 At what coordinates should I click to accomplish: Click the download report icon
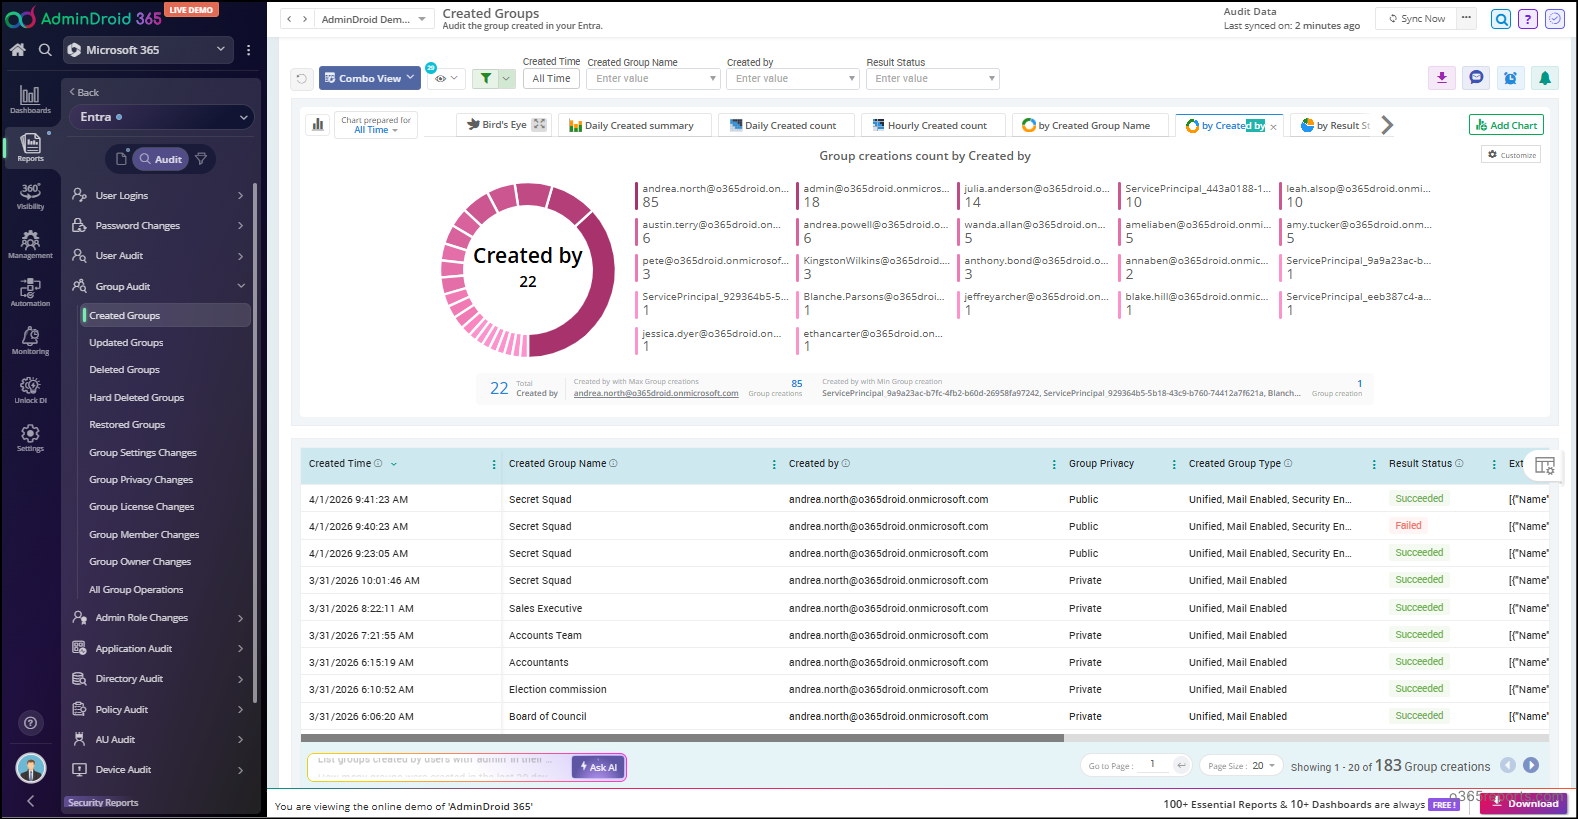(1441, 78)
